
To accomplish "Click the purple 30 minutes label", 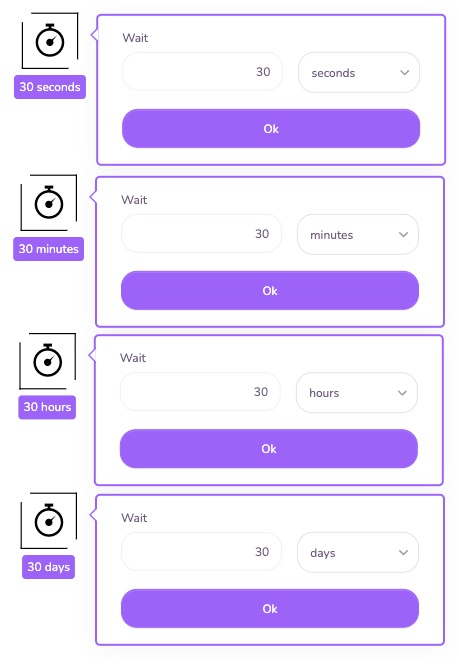I will [49, 249].
